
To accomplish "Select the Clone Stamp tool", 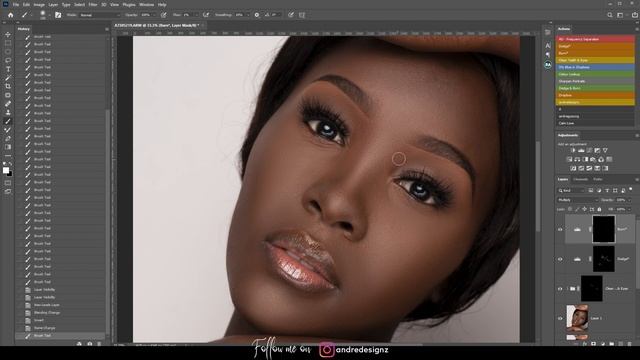I will 8,112.
